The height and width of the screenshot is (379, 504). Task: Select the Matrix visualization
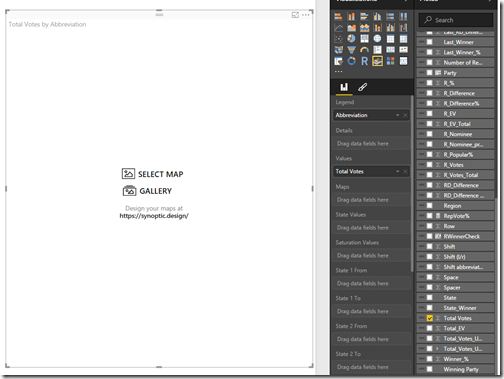403,39
